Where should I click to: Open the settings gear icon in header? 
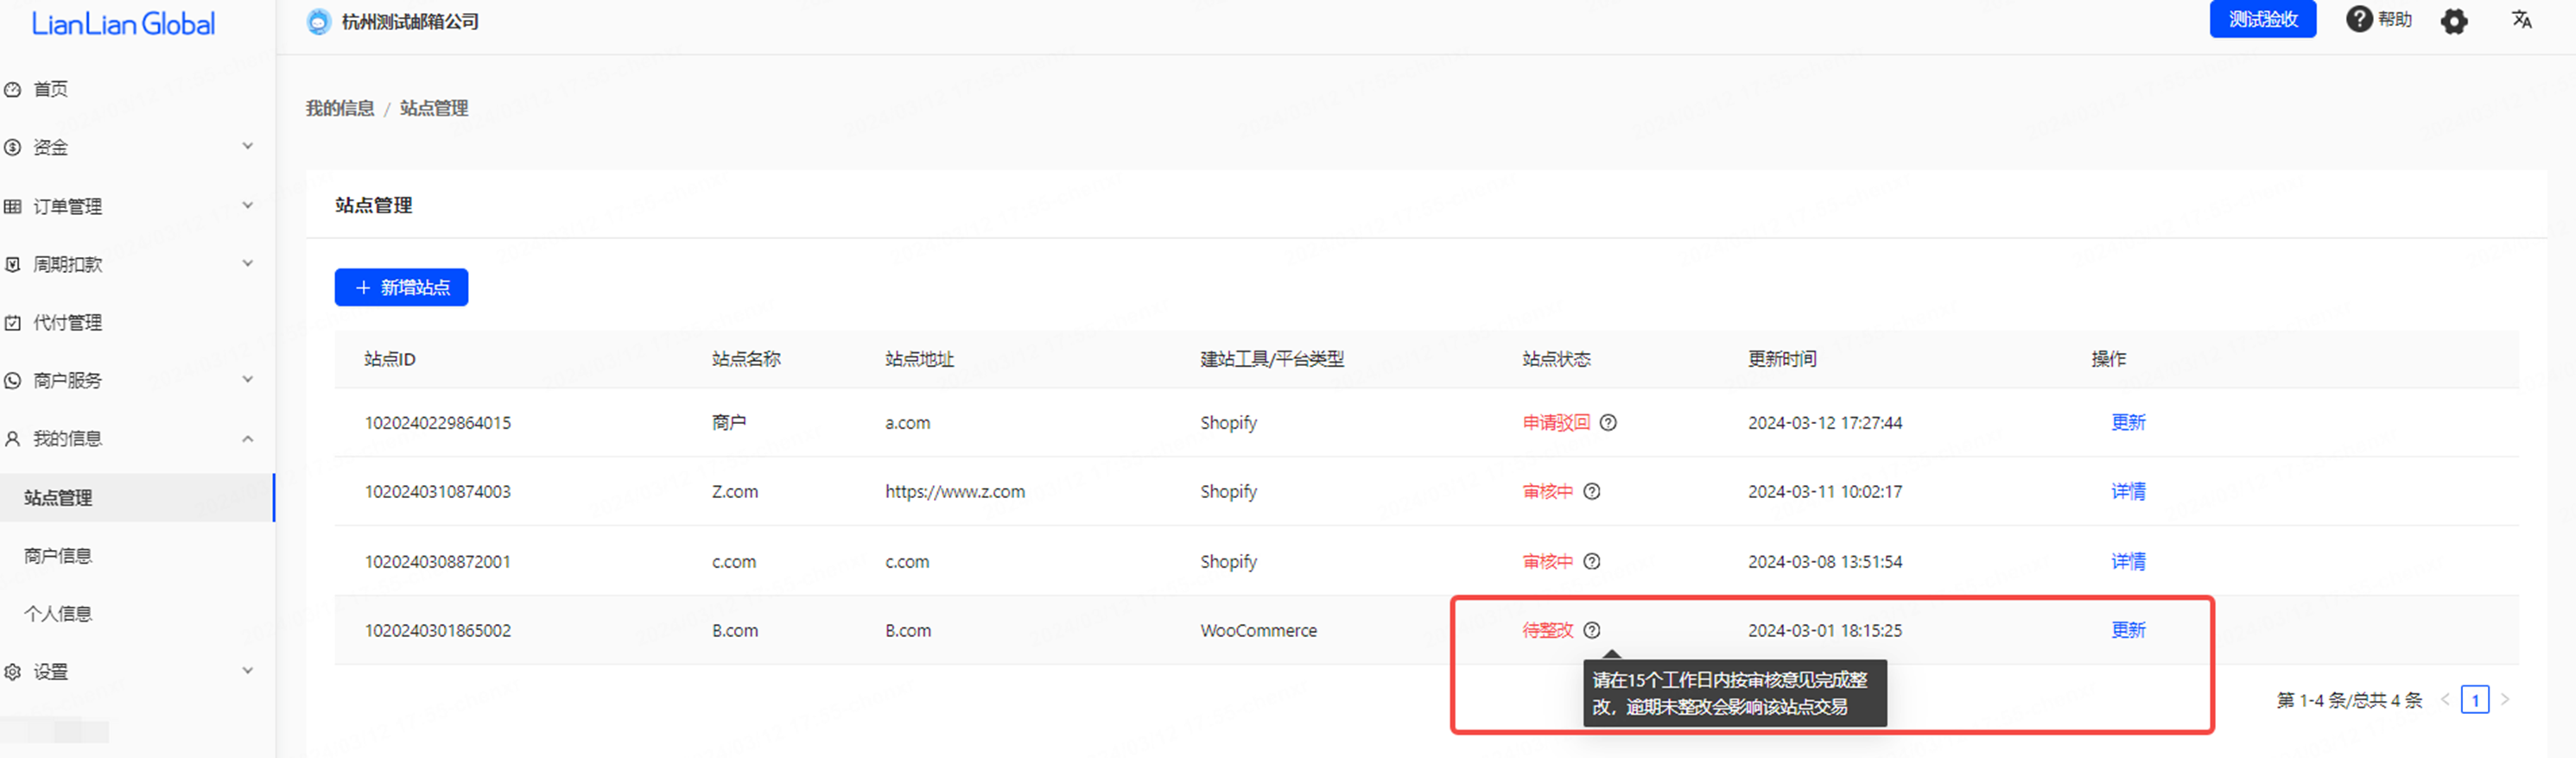(2453, 21)
